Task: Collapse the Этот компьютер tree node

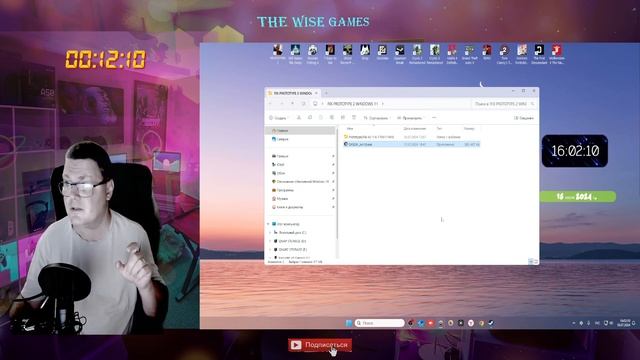Action: click(268, 224)
